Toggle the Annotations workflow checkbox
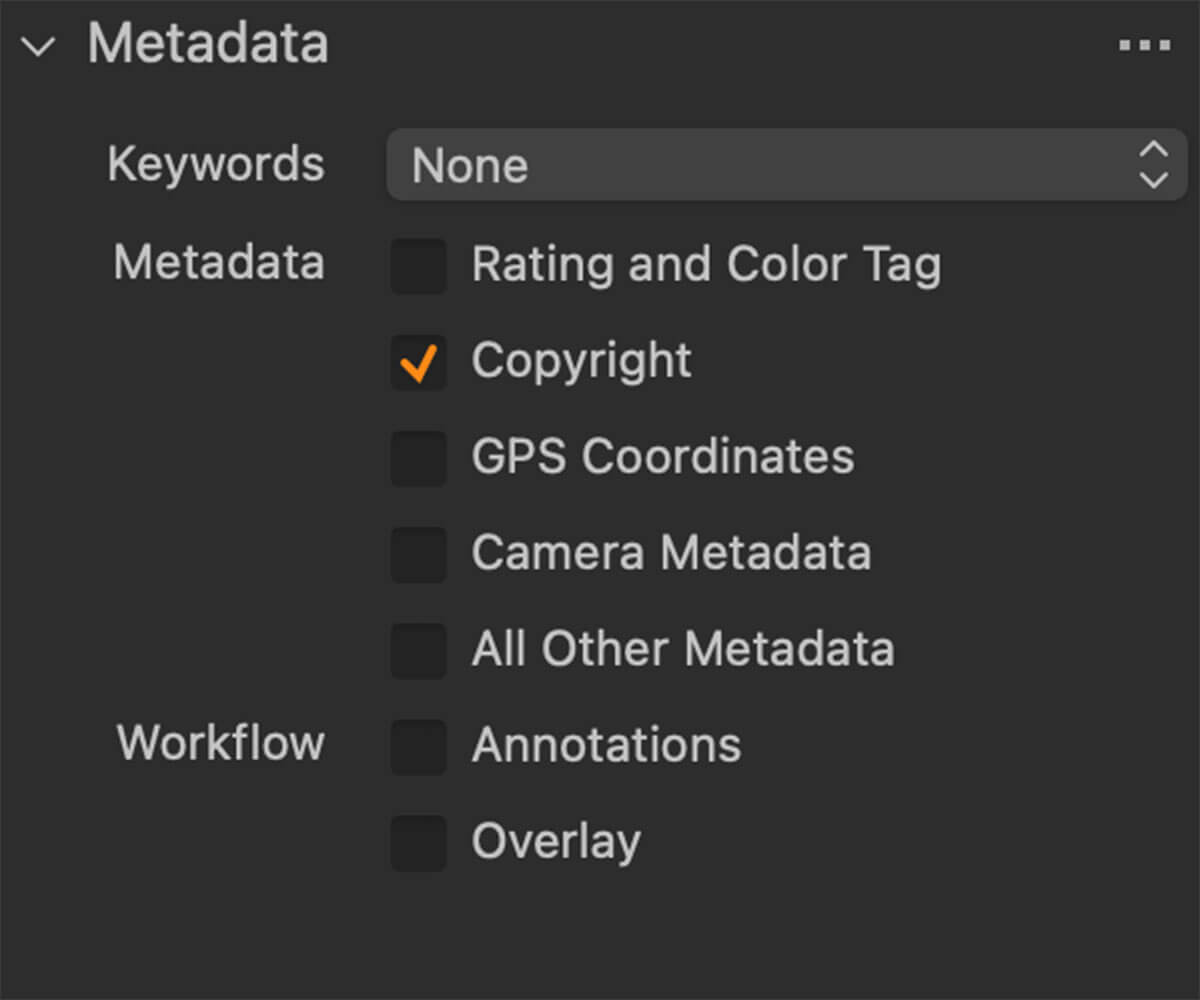This screenshot has width=1200, height=1000. coord(418,746)
